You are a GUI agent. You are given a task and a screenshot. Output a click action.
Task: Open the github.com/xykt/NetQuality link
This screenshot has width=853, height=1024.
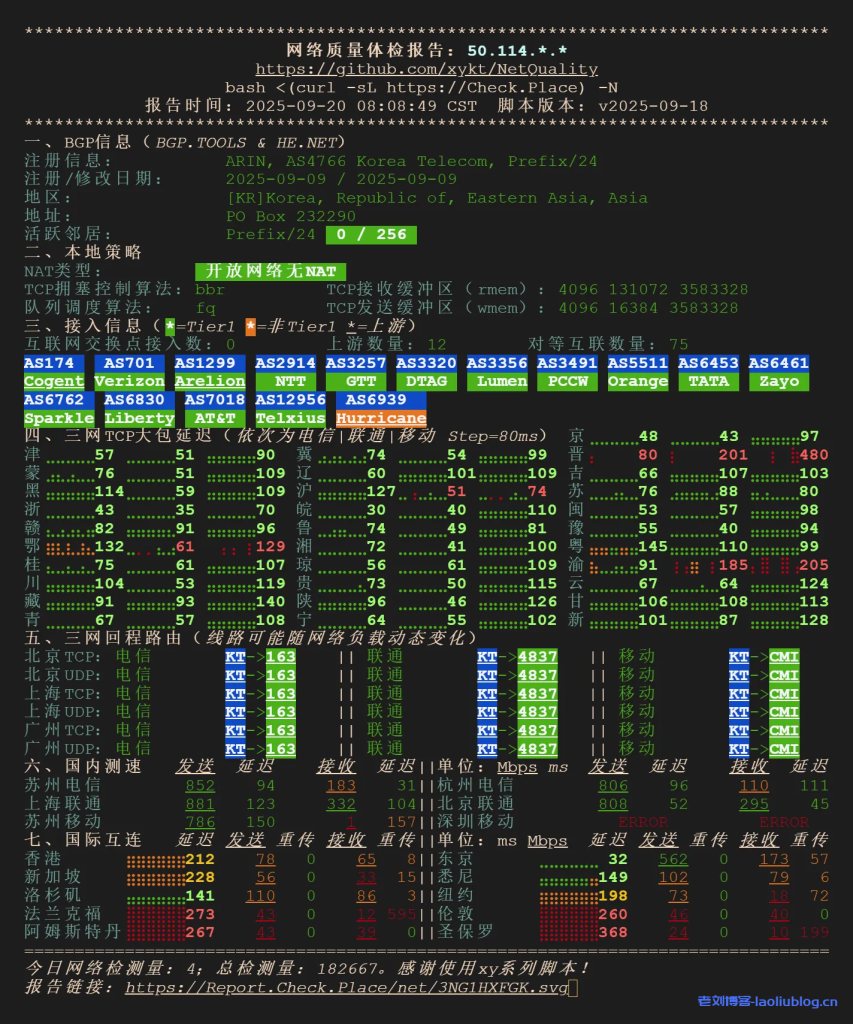(426, 69)
